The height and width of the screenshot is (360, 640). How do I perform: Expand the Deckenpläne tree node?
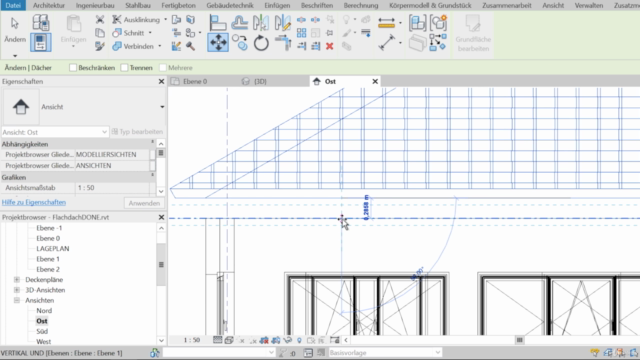(x=17, y=280)
